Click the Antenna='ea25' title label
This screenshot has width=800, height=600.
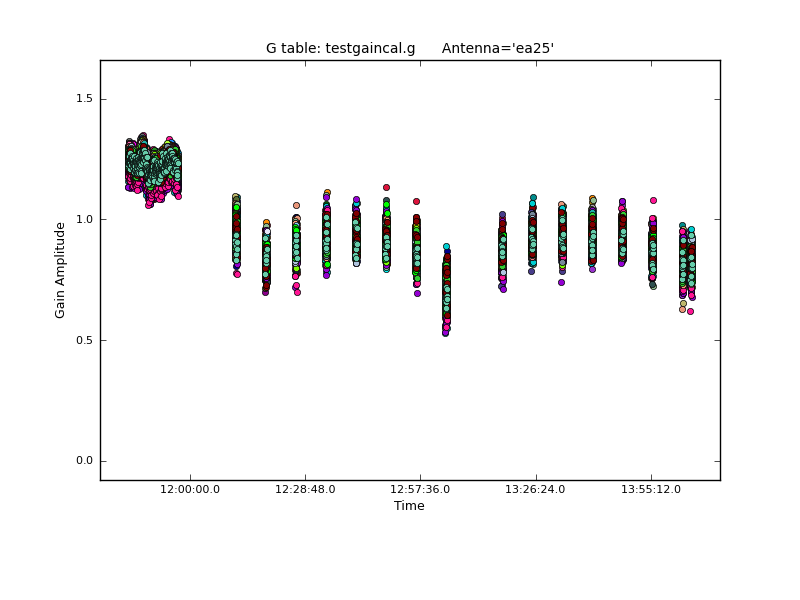point(498,48)
